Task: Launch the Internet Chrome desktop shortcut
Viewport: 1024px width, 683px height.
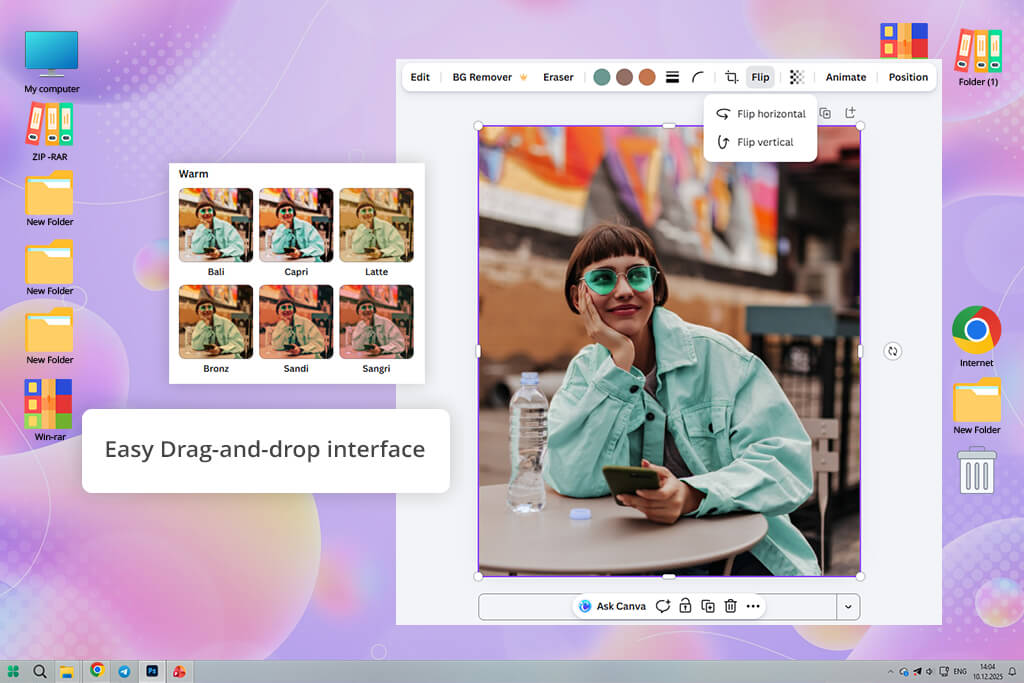Action: point(976,336)
